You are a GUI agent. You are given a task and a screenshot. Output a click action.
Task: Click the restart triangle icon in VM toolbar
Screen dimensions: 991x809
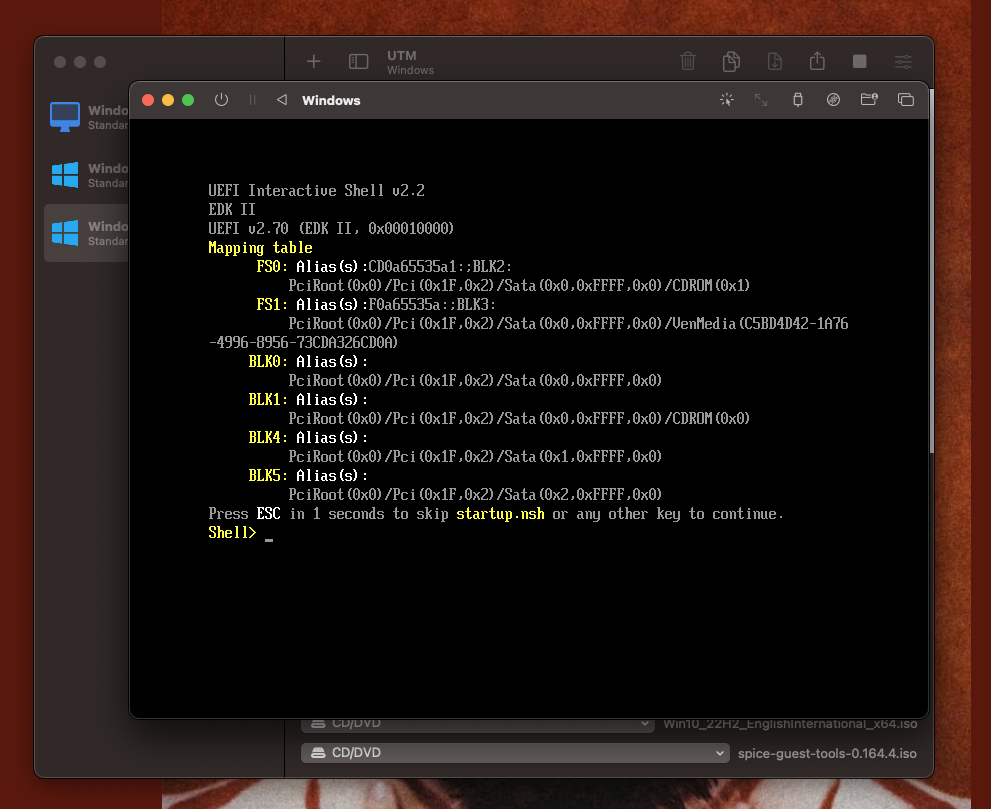point(282,100)
